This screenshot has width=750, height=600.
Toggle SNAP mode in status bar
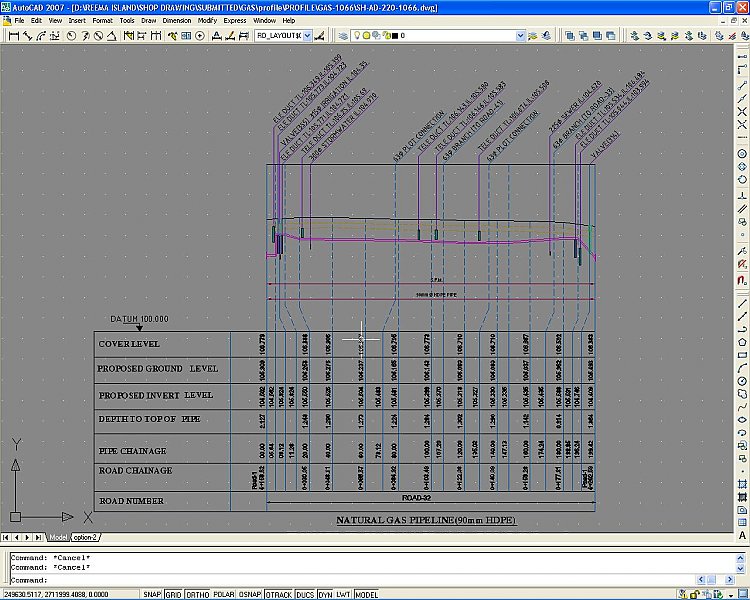pyautogui.click(x=152, y=594)
